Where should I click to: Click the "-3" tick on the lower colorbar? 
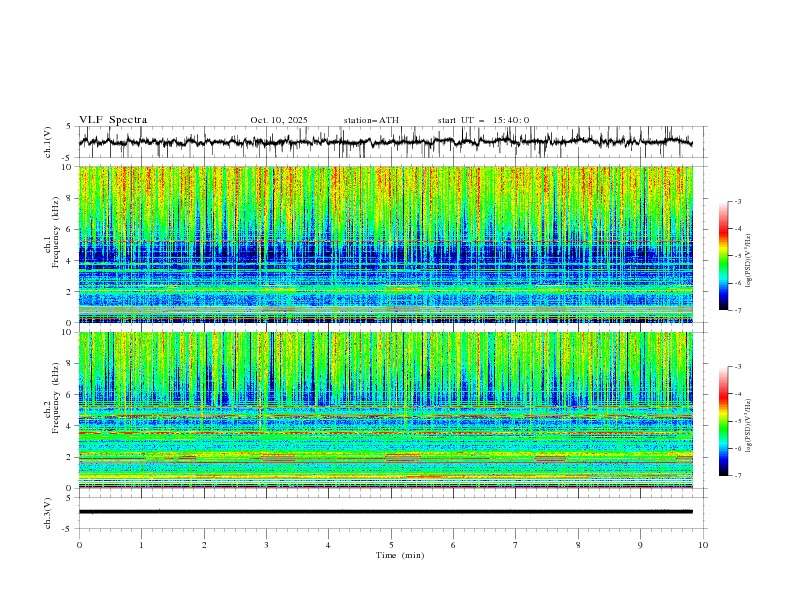pos(737,367)
